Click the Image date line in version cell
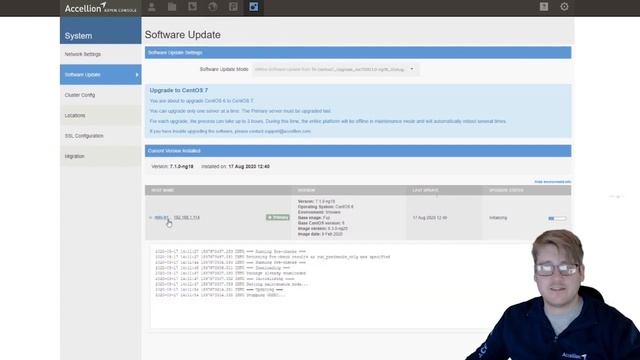 point(320,234)
